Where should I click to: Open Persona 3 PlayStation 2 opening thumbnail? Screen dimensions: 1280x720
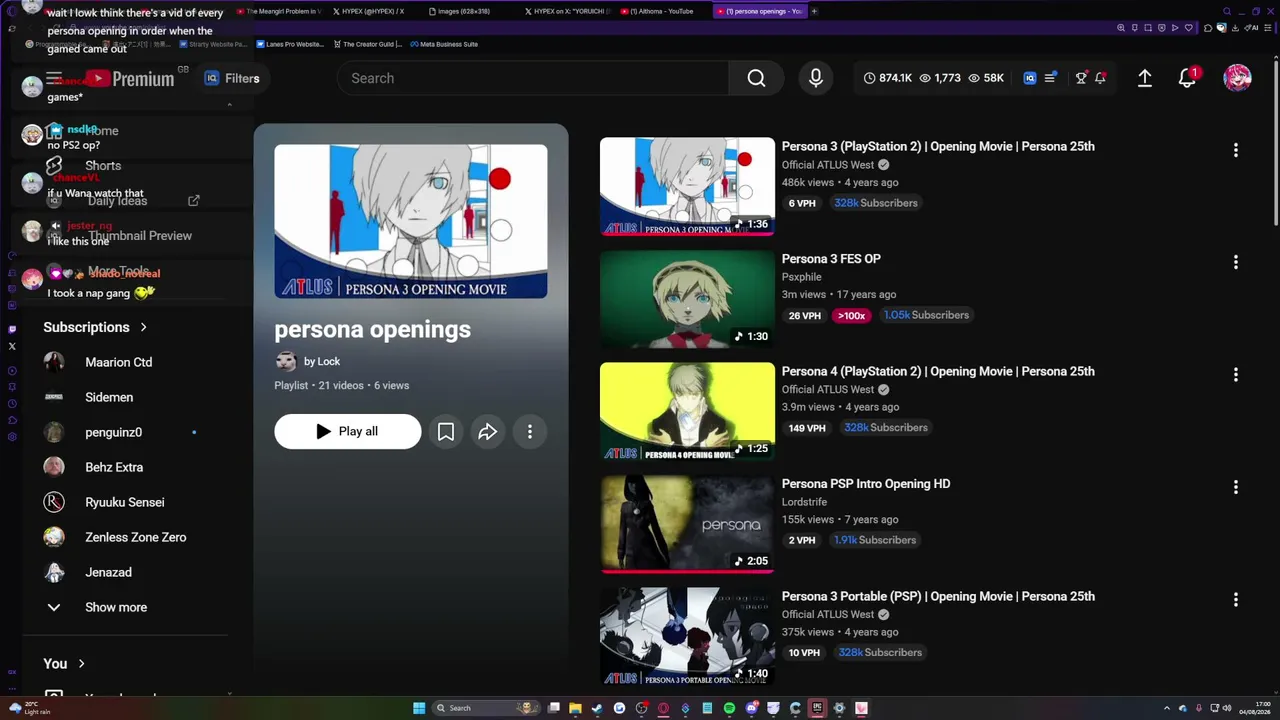tap(687, 186)
